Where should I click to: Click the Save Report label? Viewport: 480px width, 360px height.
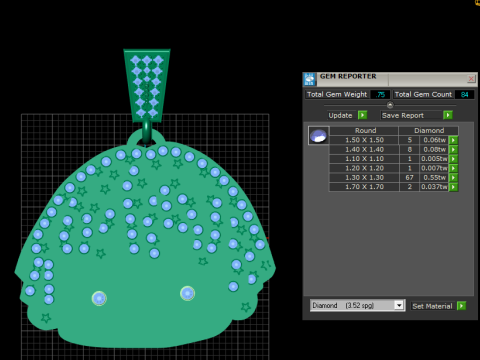(x=403, y=115)
